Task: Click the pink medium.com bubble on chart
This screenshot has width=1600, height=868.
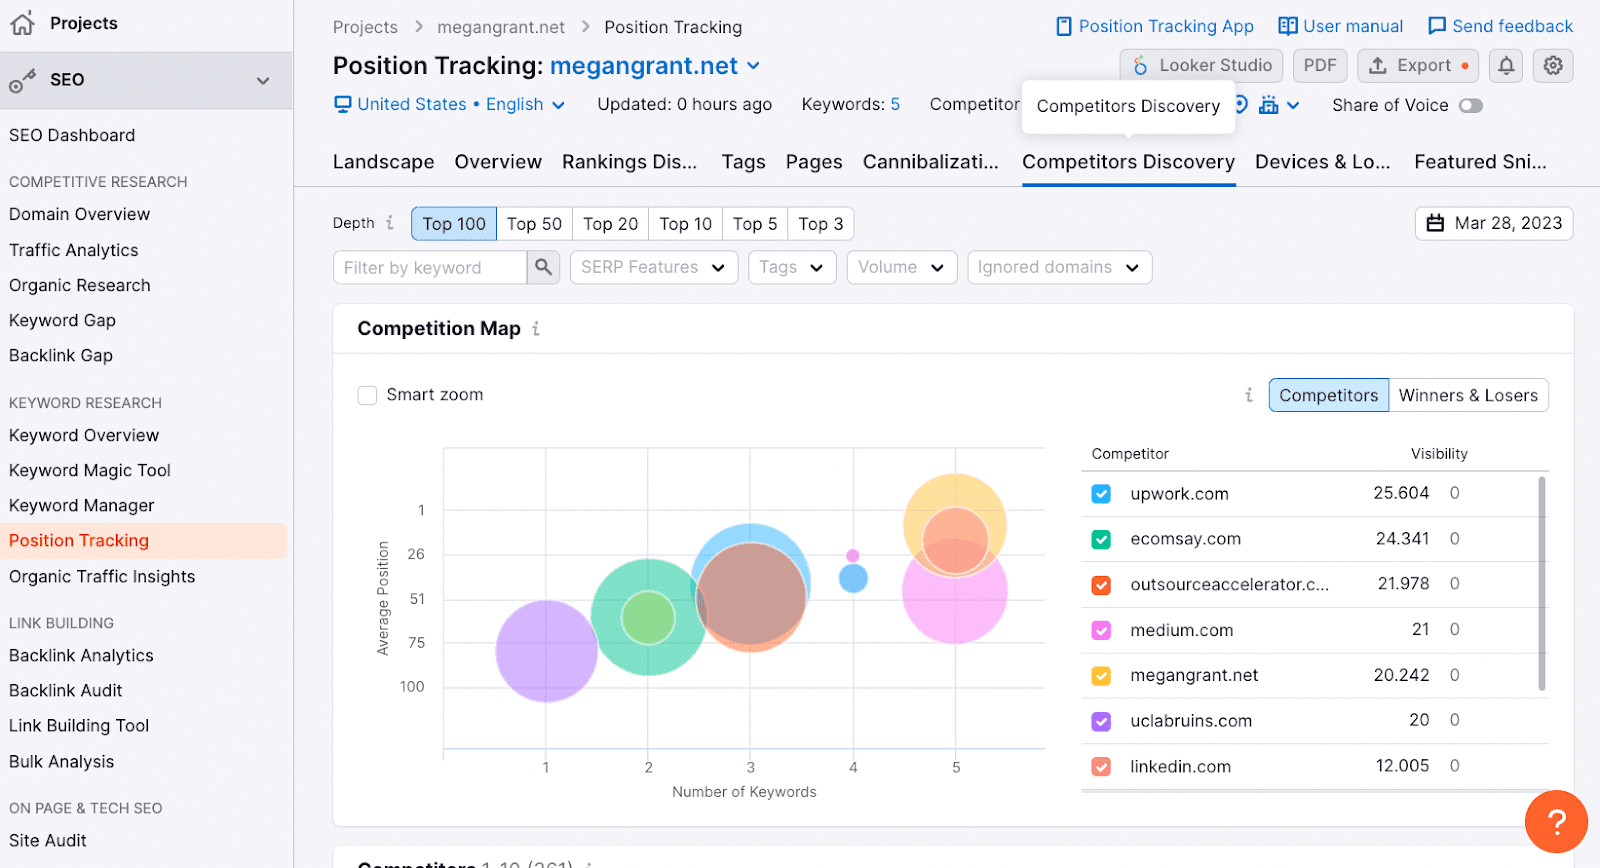Action: [955, 612]
